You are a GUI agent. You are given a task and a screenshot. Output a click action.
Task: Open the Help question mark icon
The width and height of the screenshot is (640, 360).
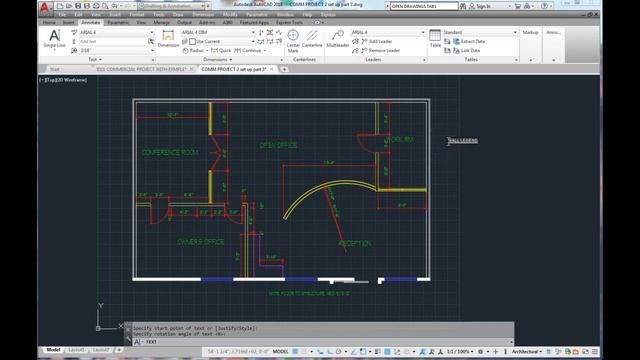tap(544, 6)
